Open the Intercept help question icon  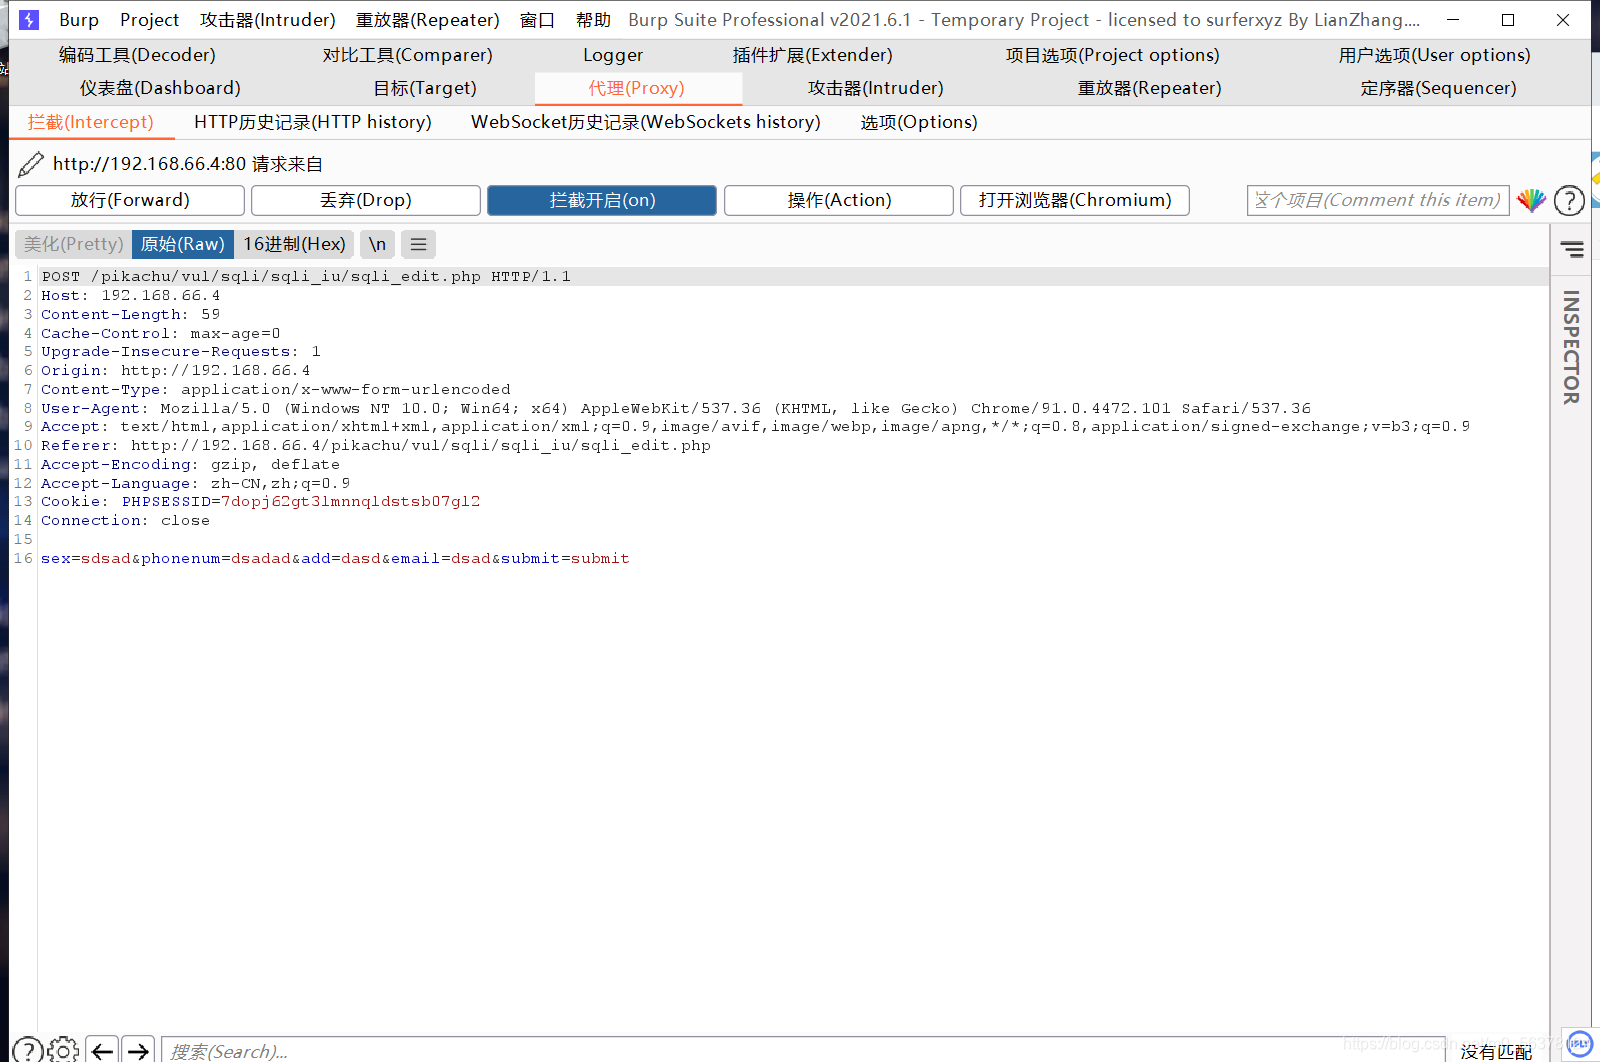coord(1569,200)
